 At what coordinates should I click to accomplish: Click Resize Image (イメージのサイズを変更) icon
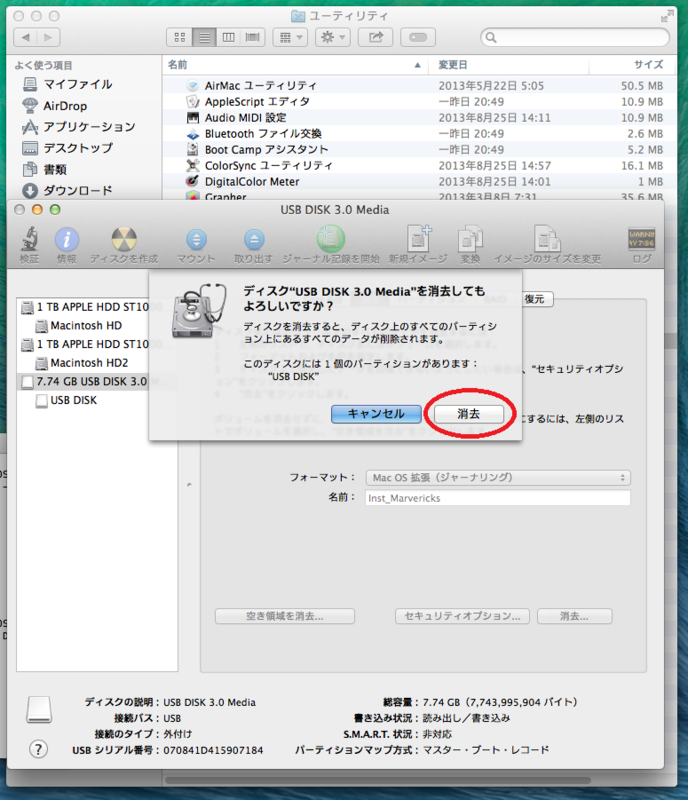coord(547,238)
